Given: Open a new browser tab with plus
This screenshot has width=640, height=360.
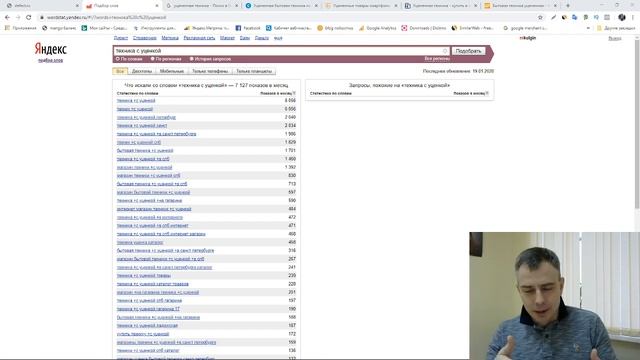Looking at the screenshot, I should pos(568,6).
